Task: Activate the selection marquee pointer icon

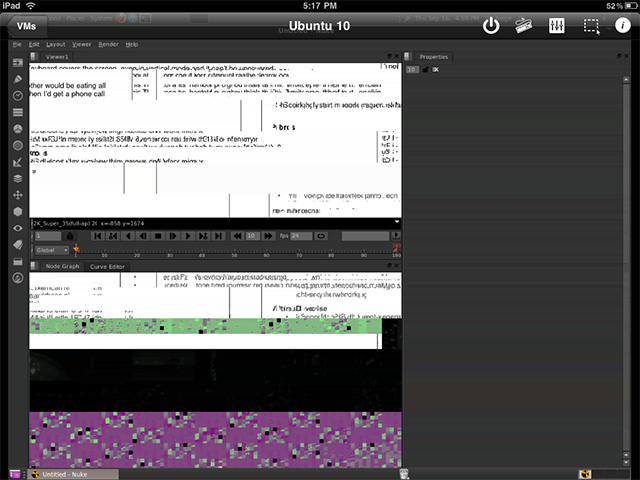Action: coord(591,26)
